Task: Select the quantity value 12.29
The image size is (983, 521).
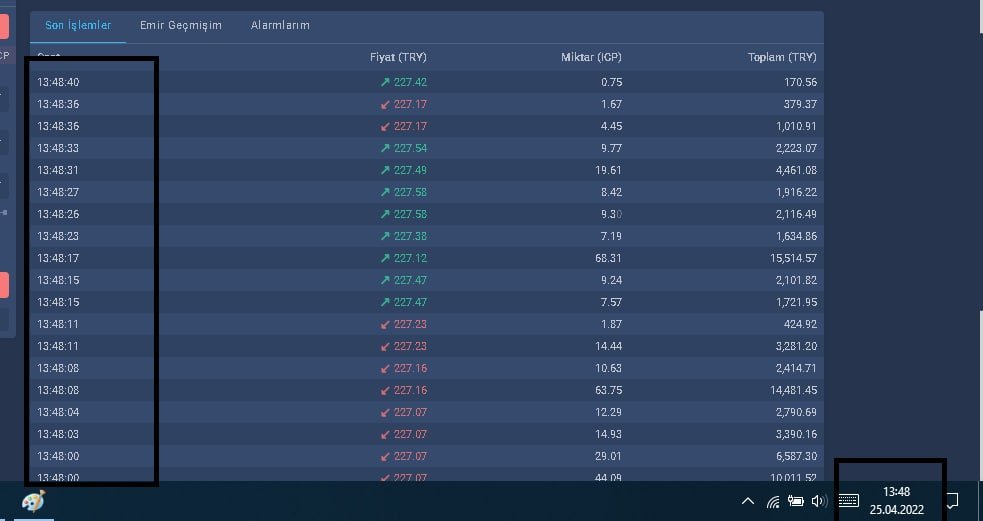Action: (x=608, y=412)
